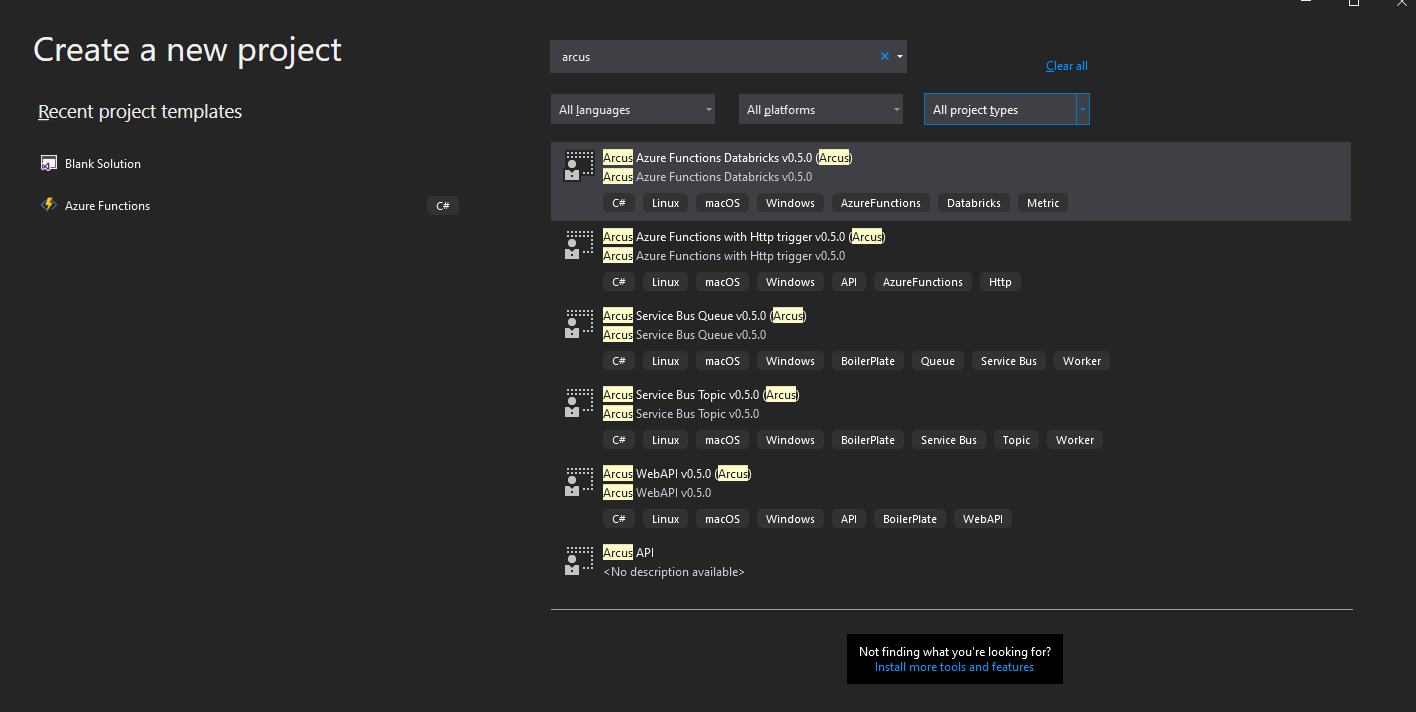Click the Arcus API template icon
The image size is (1416, 712).
(x=579, y=561)
